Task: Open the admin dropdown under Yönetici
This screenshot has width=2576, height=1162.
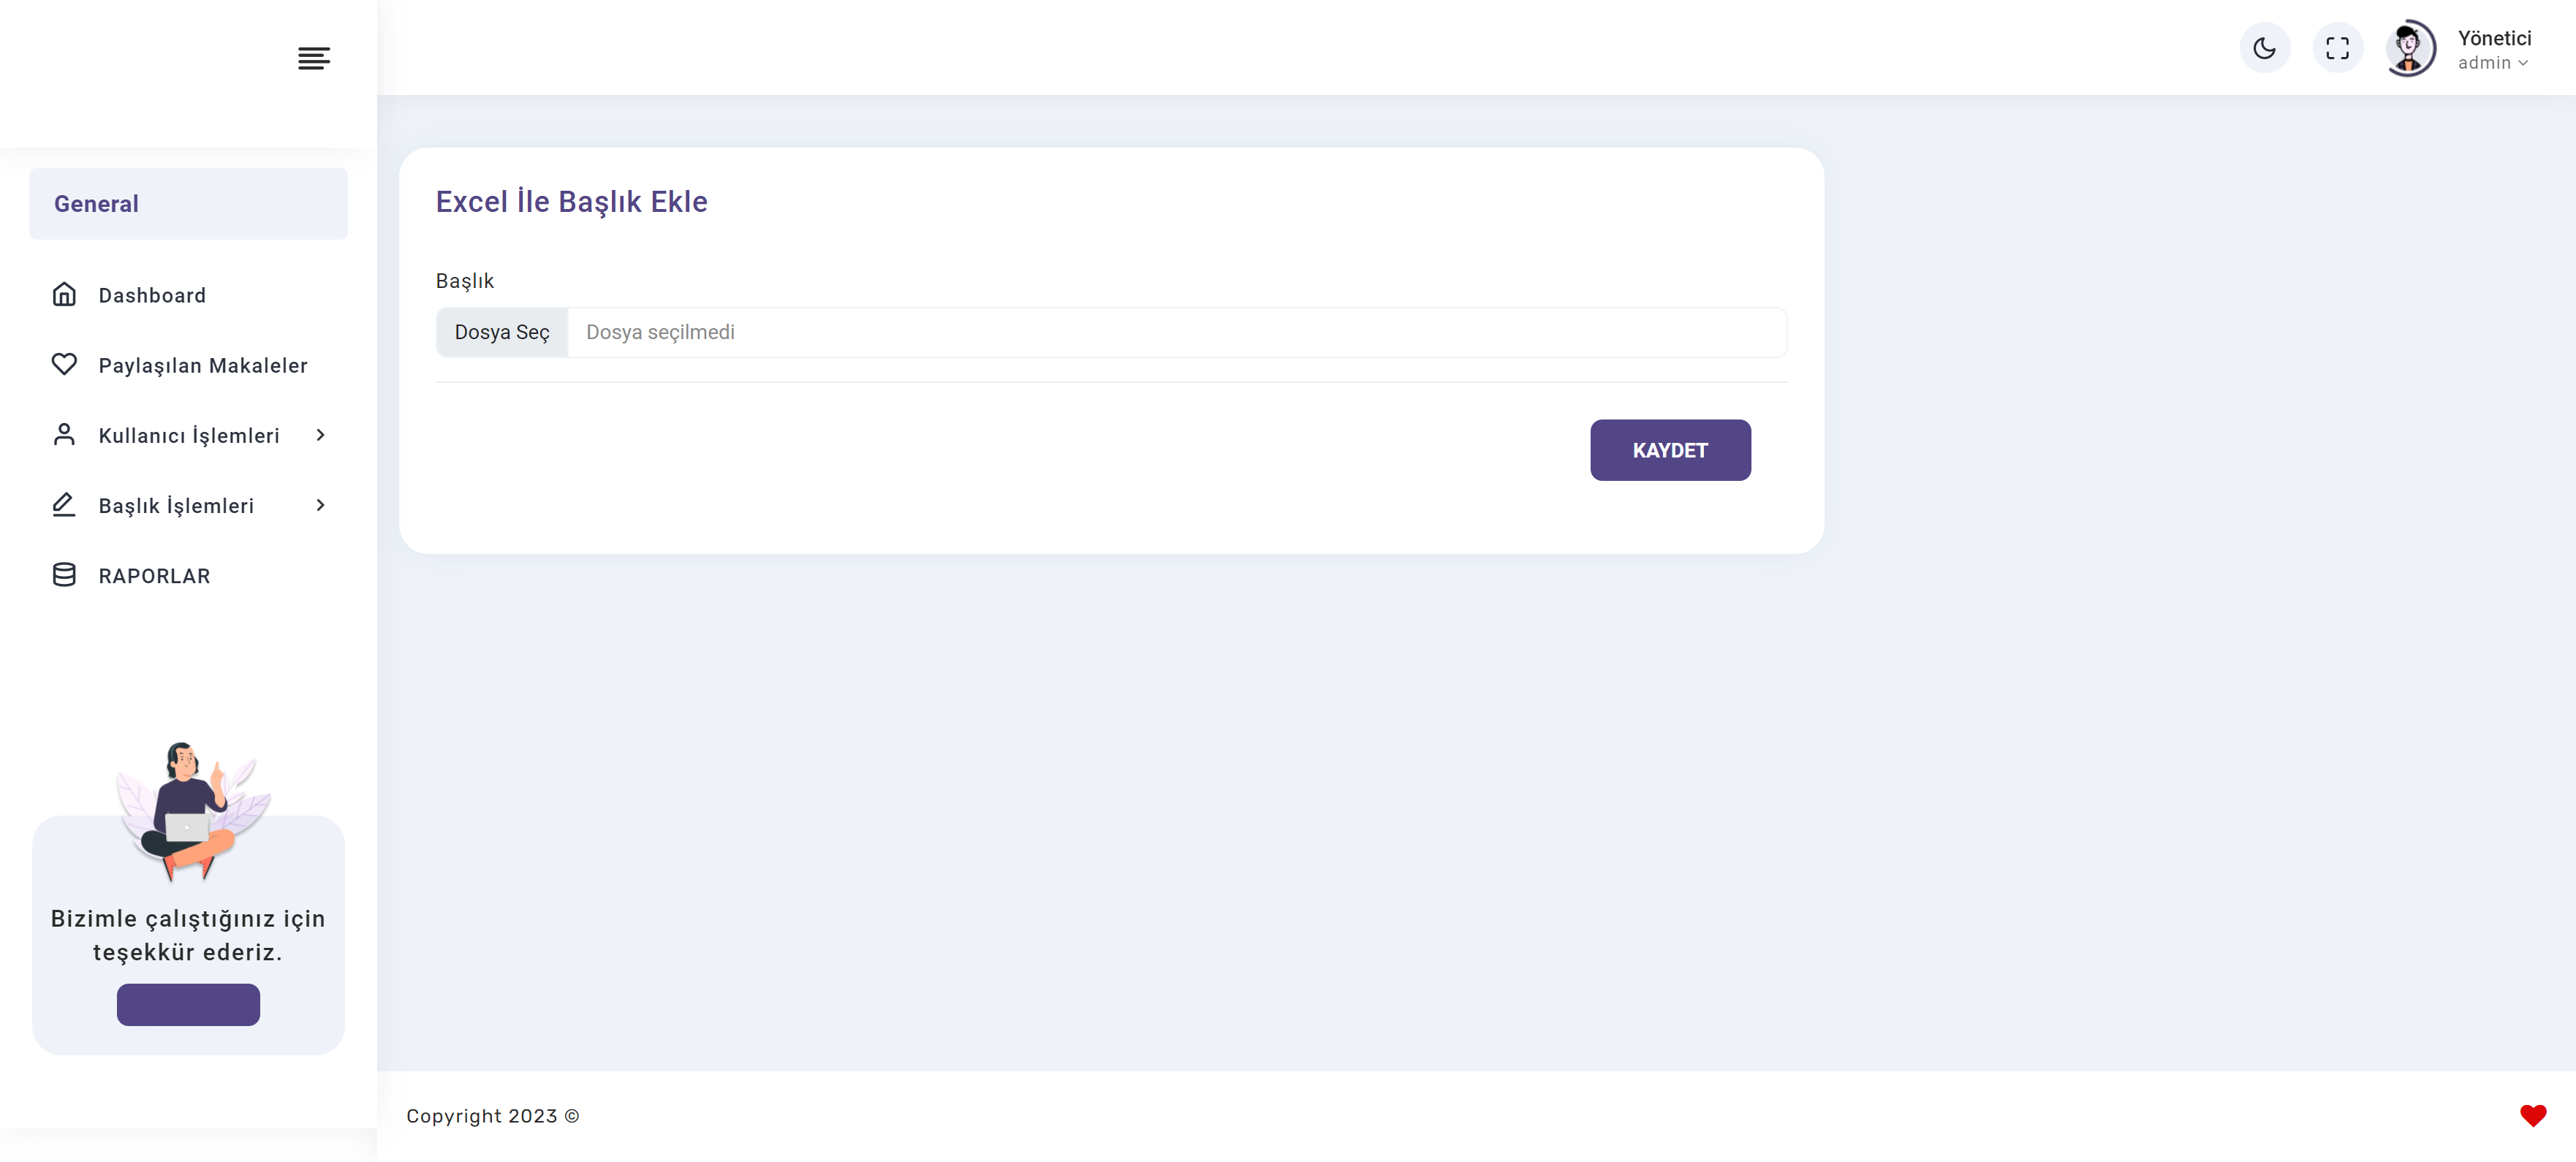Action: click(2492, 63)
